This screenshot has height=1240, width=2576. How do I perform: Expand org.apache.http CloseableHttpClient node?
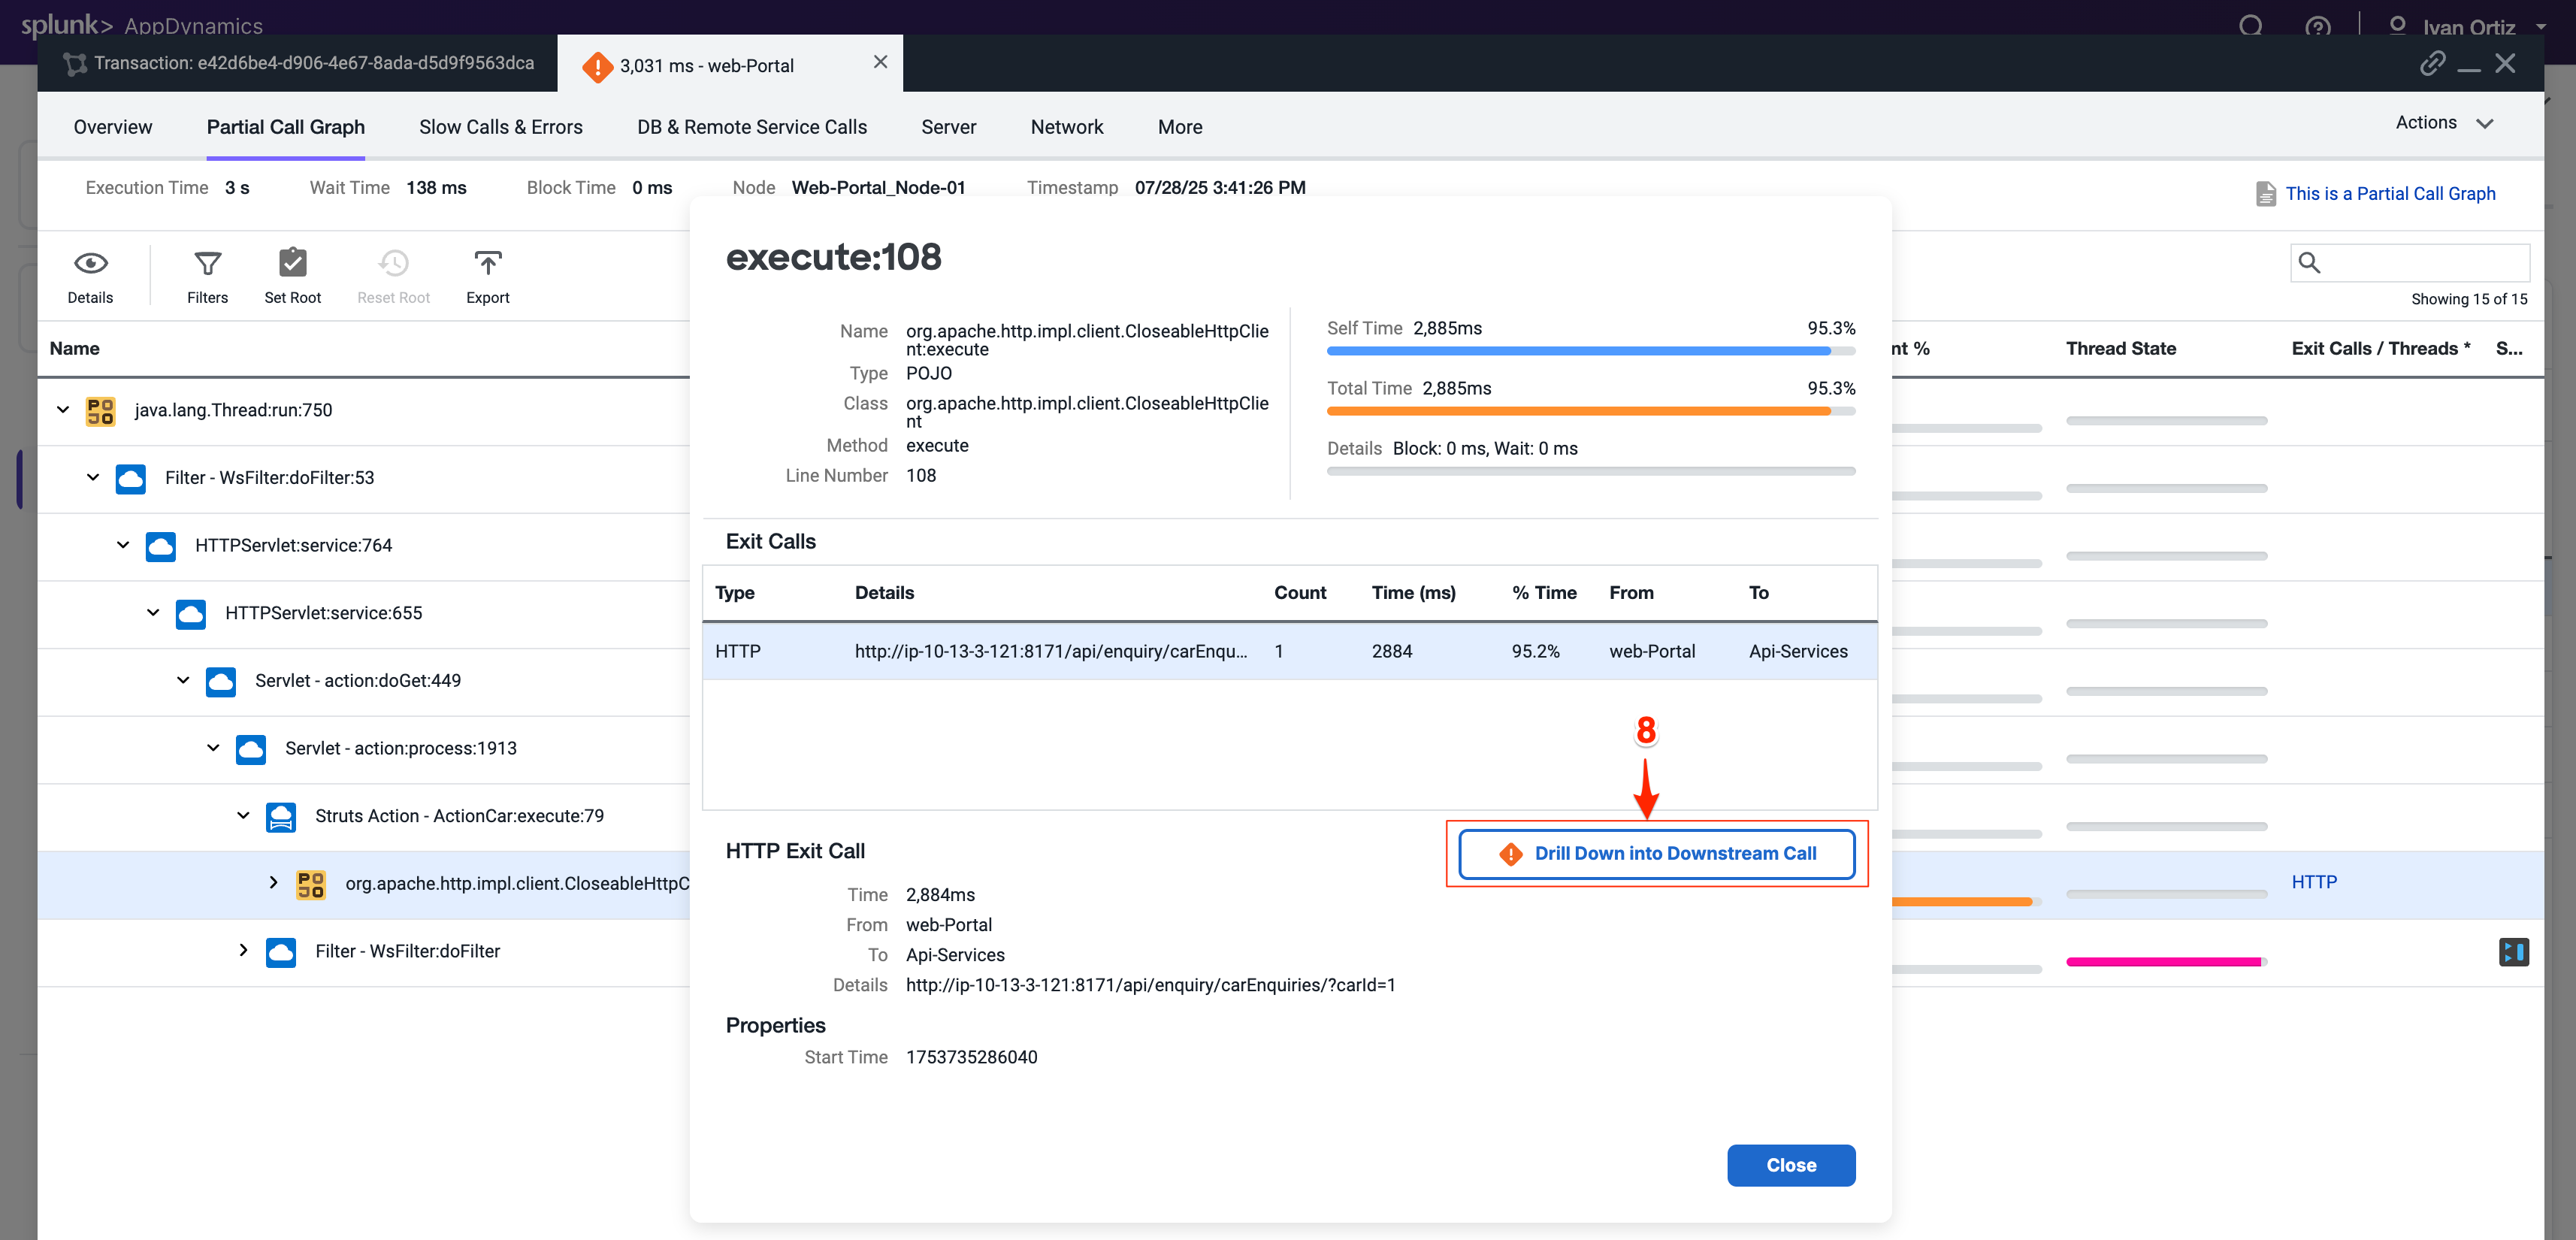[273, 882]
